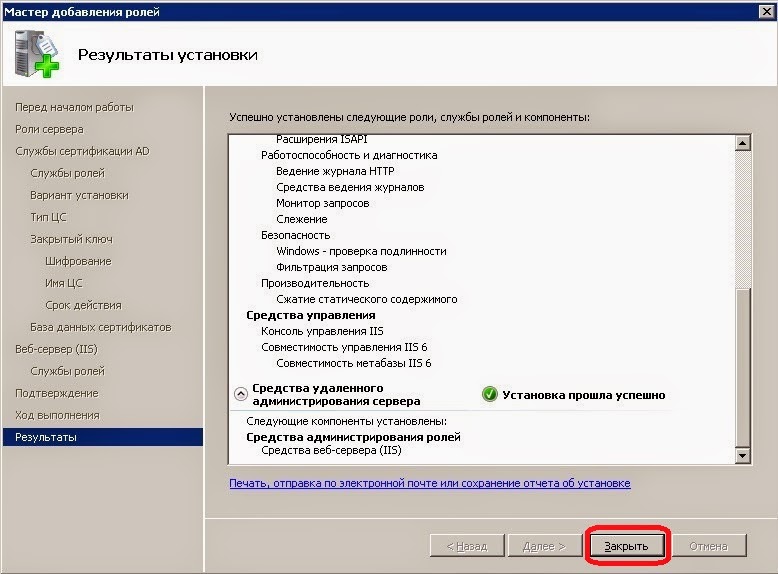The image size is (778, 574).
Task: Open the print or save installation report link
Action: 430,483
